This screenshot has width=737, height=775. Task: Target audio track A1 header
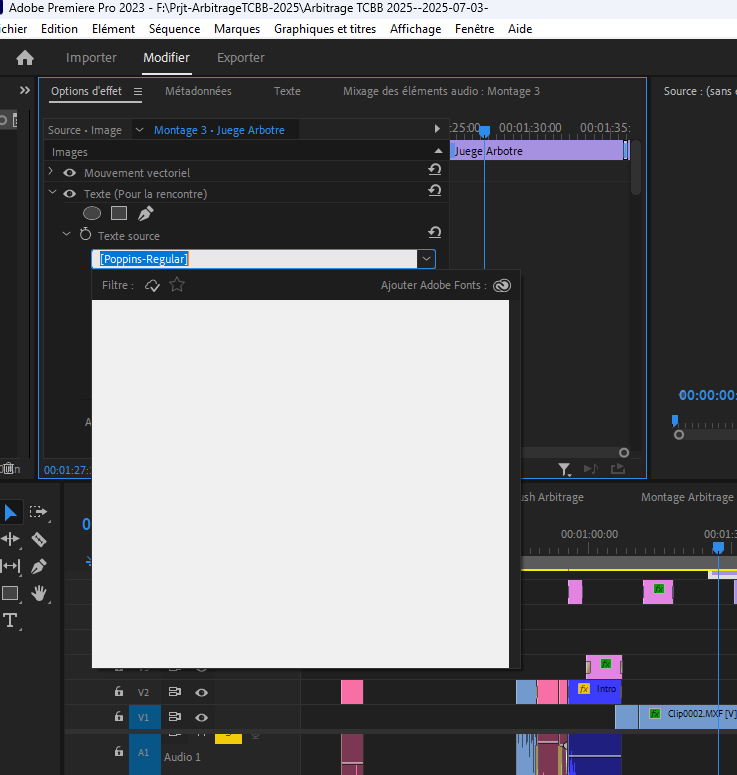[144, 753]
